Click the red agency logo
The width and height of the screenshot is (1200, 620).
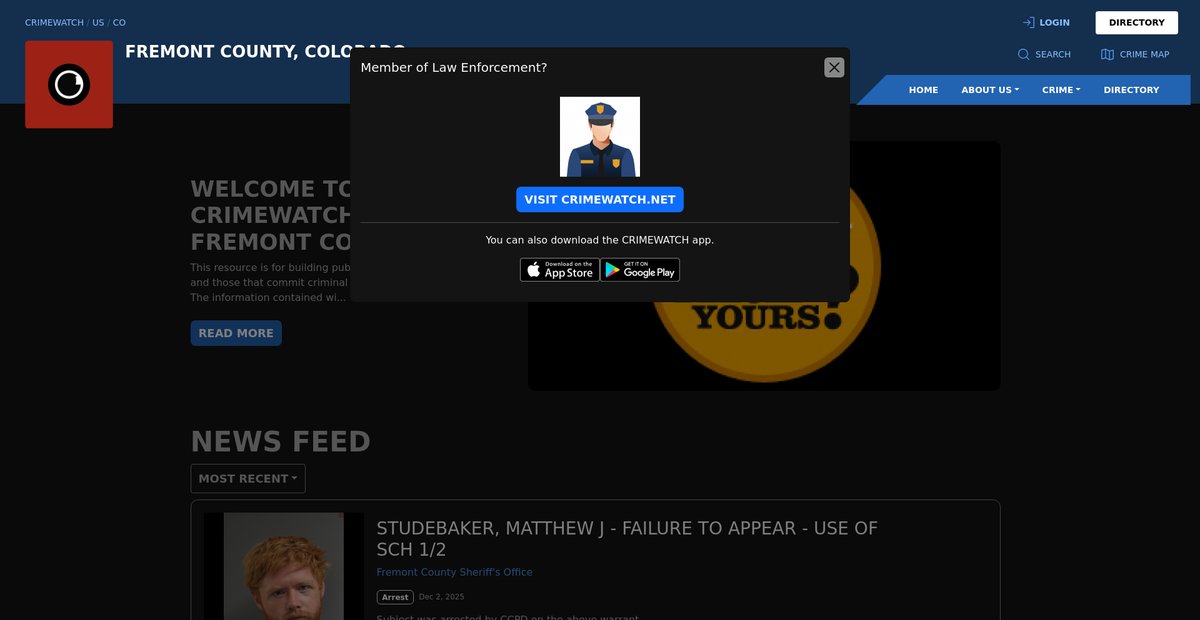point(69,84)
